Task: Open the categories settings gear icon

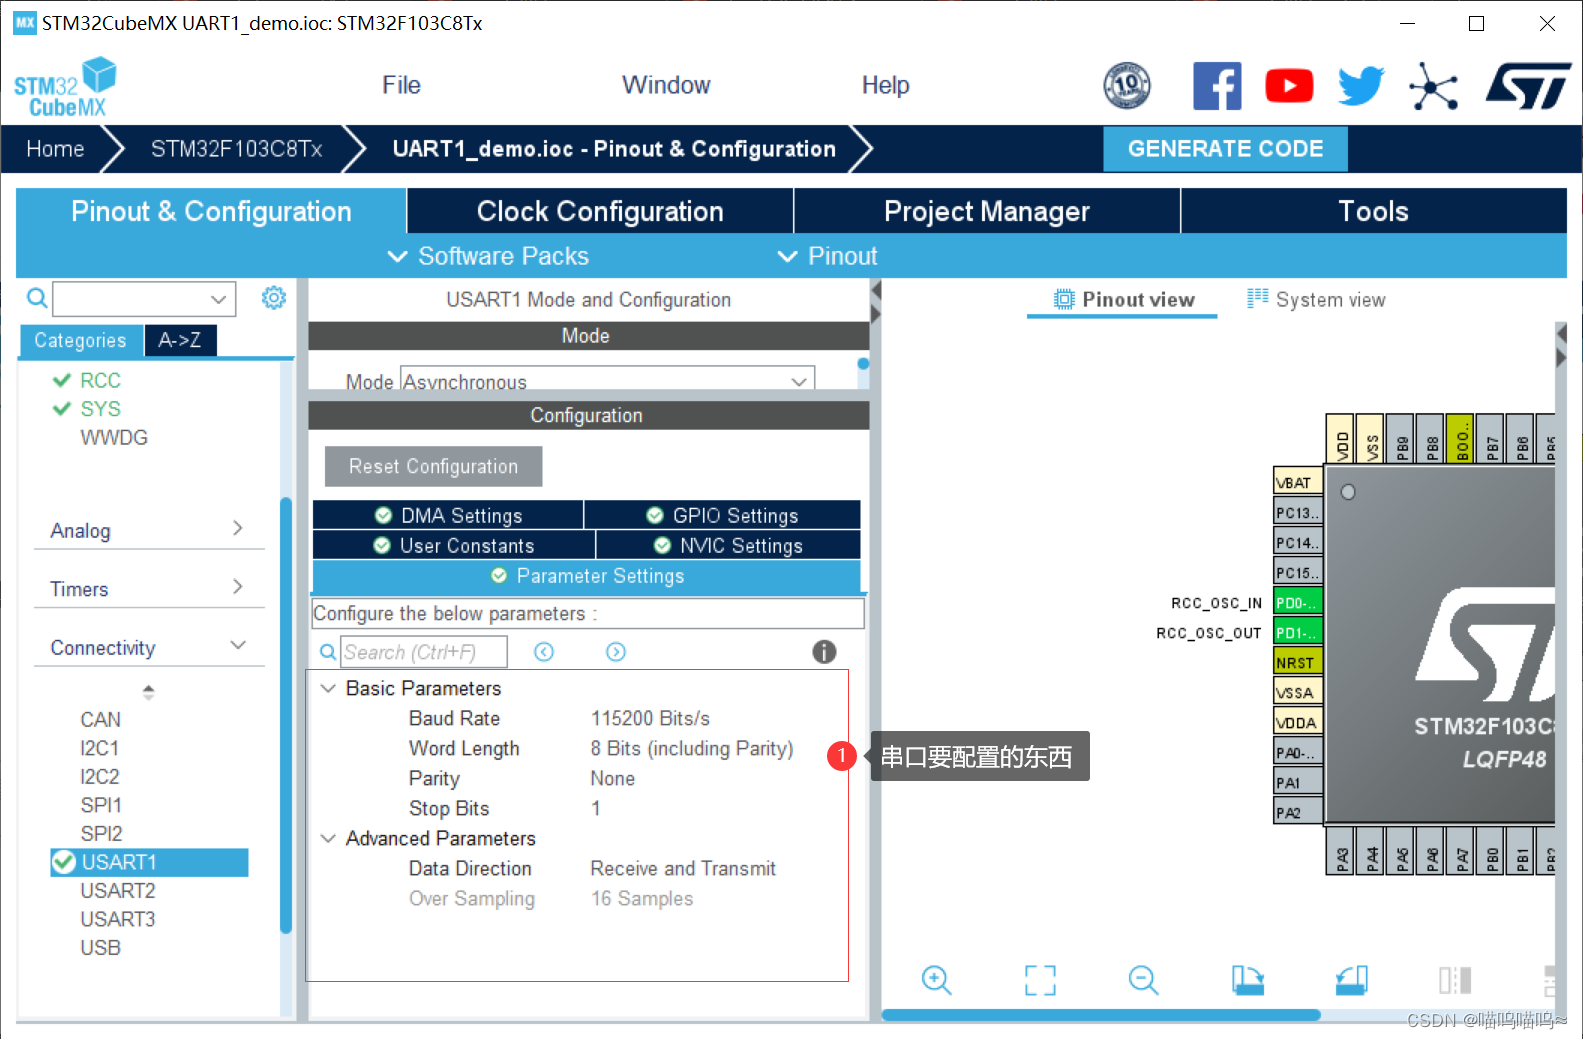Action: coord(274,297)
